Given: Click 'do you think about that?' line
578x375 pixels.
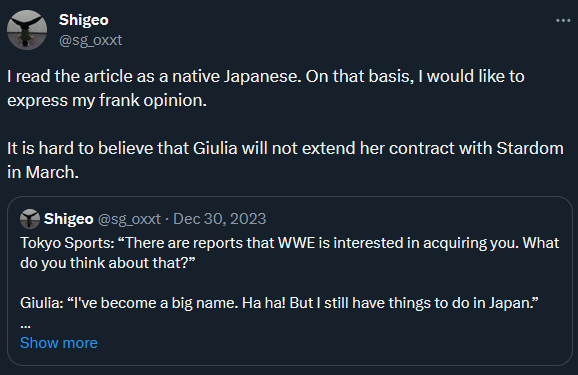Looking at the screenshot, I should 108,263.
